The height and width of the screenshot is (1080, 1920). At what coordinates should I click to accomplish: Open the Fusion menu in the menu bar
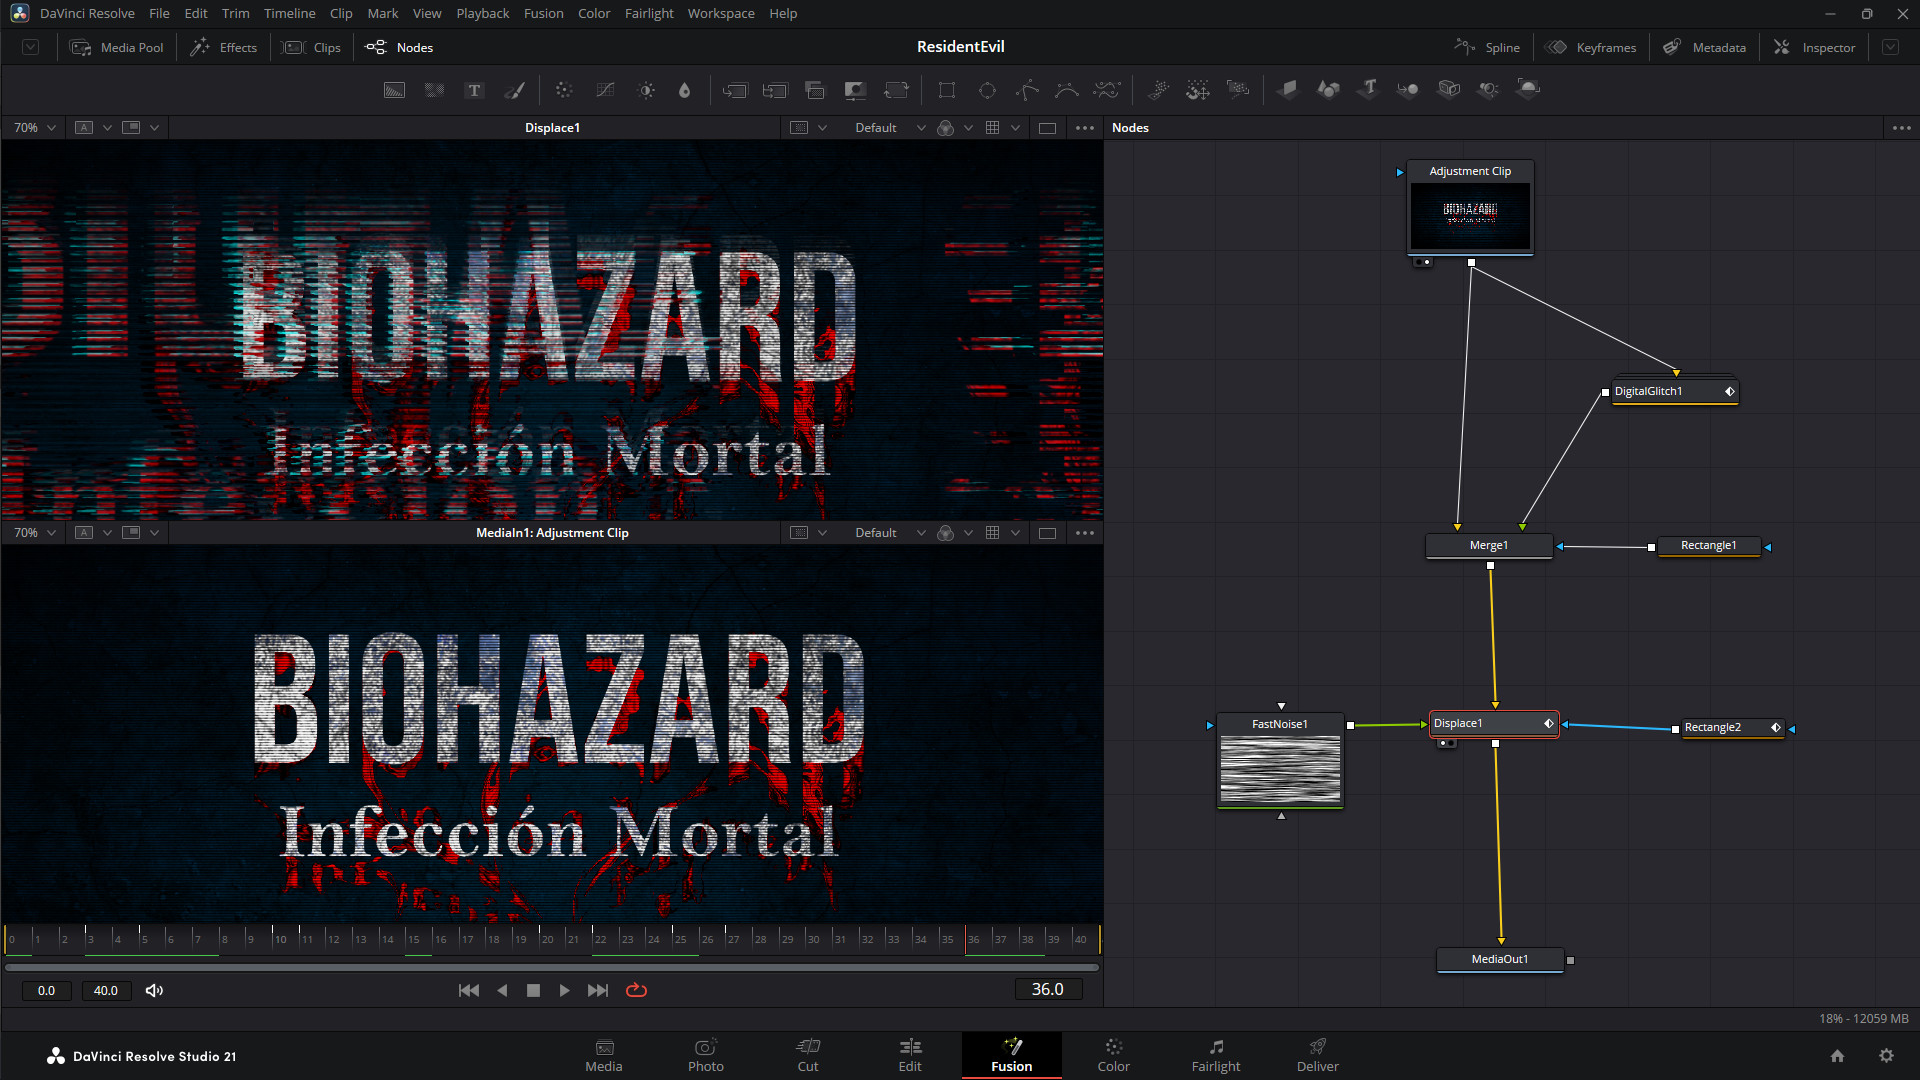pos(544,13)
